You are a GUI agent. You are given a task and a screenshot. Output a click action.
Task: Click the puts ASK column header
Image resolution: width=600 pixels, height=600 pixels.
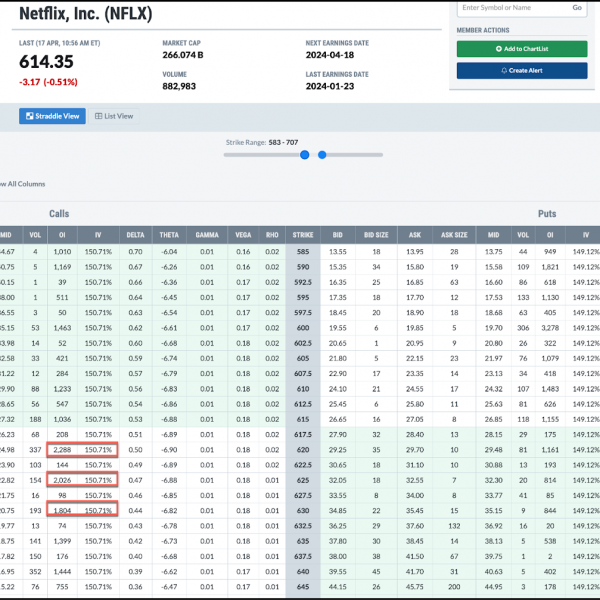coord(415,235)
